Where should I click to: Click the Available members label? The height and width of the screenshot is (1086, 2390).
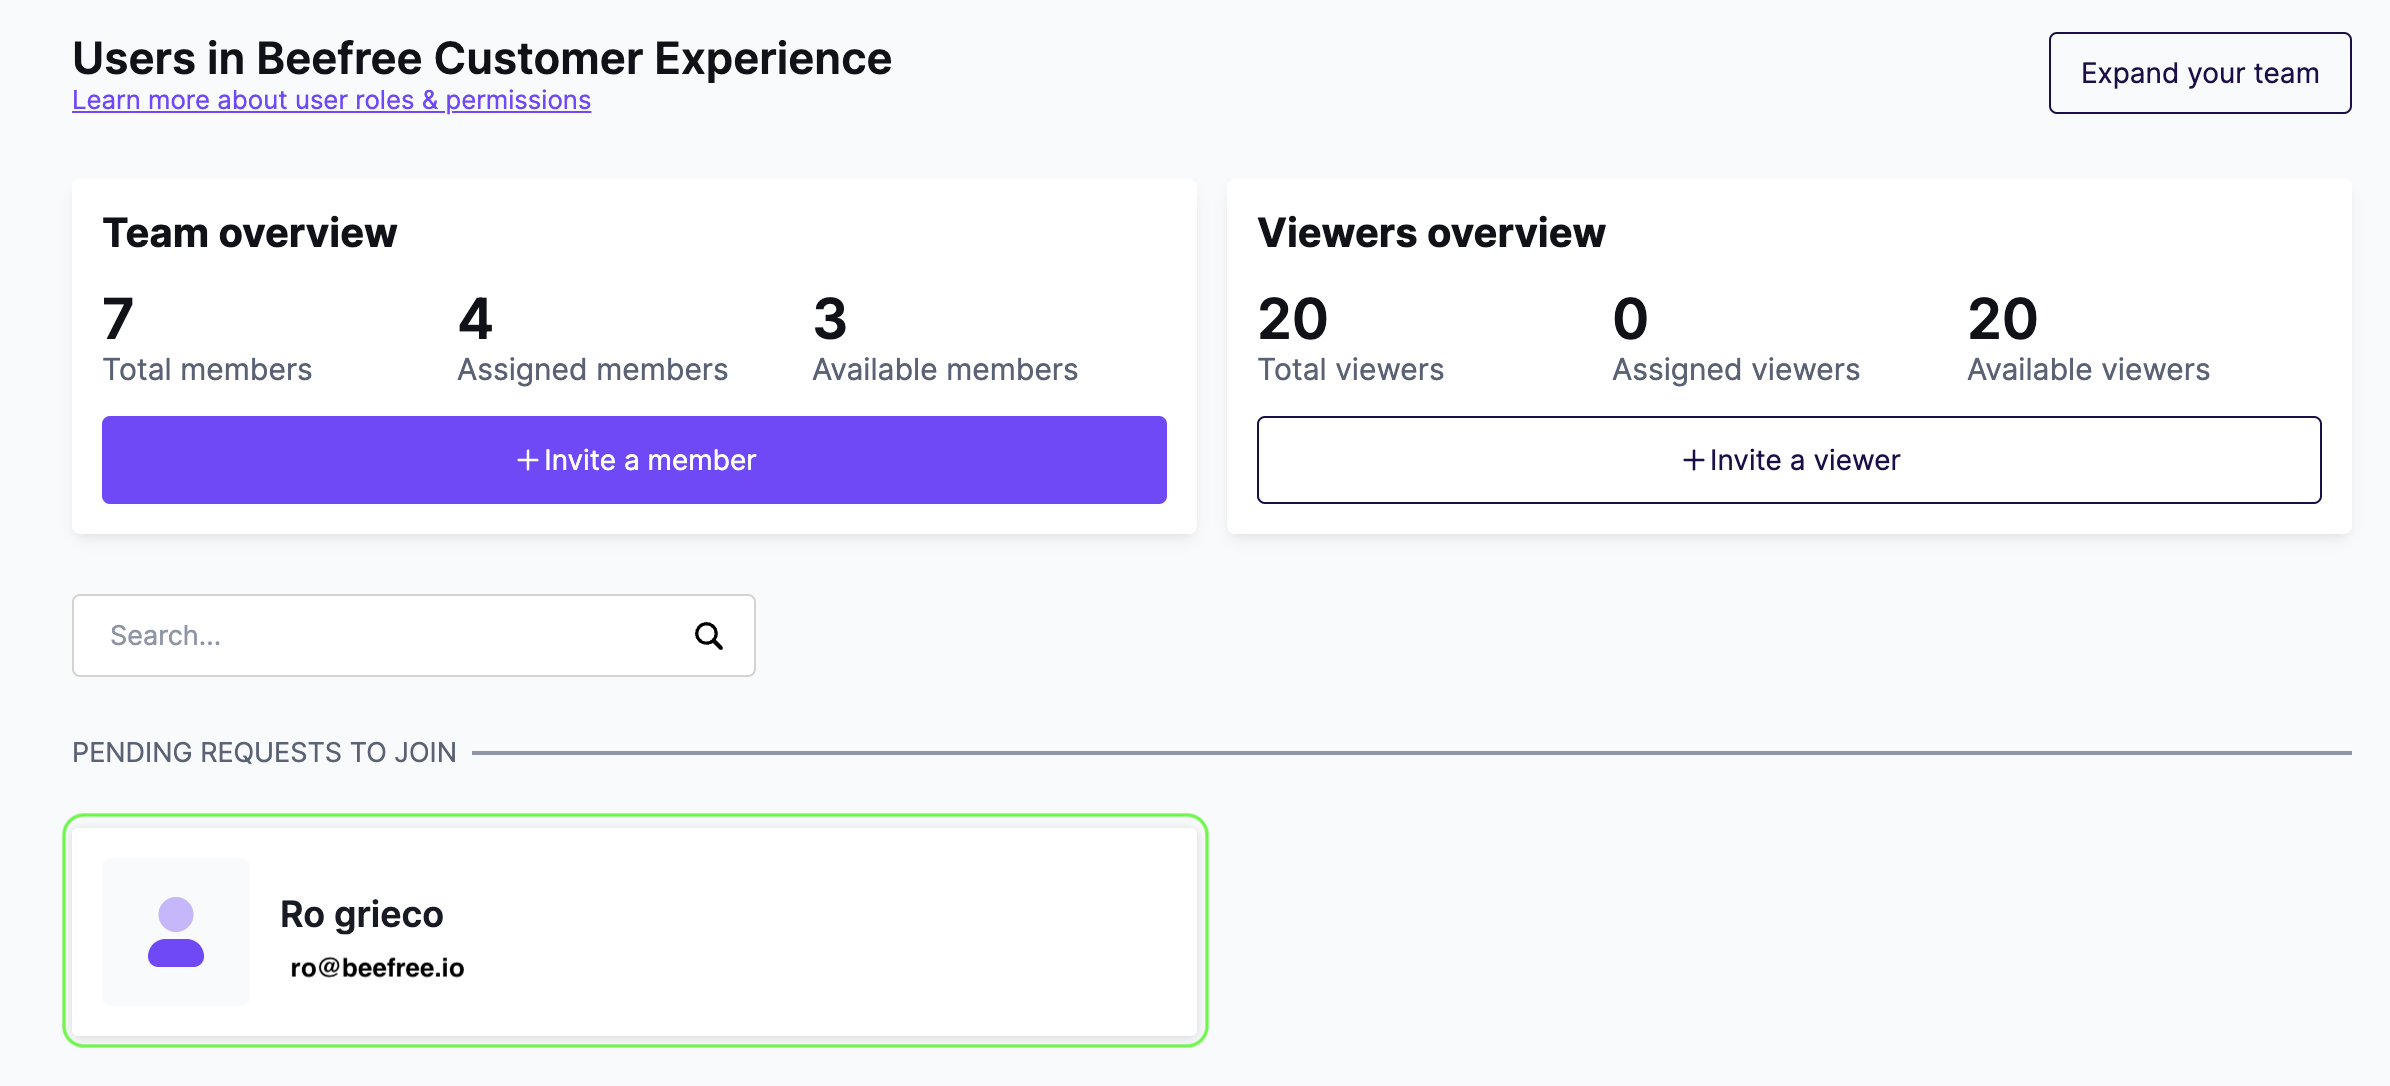pos(945,370)
